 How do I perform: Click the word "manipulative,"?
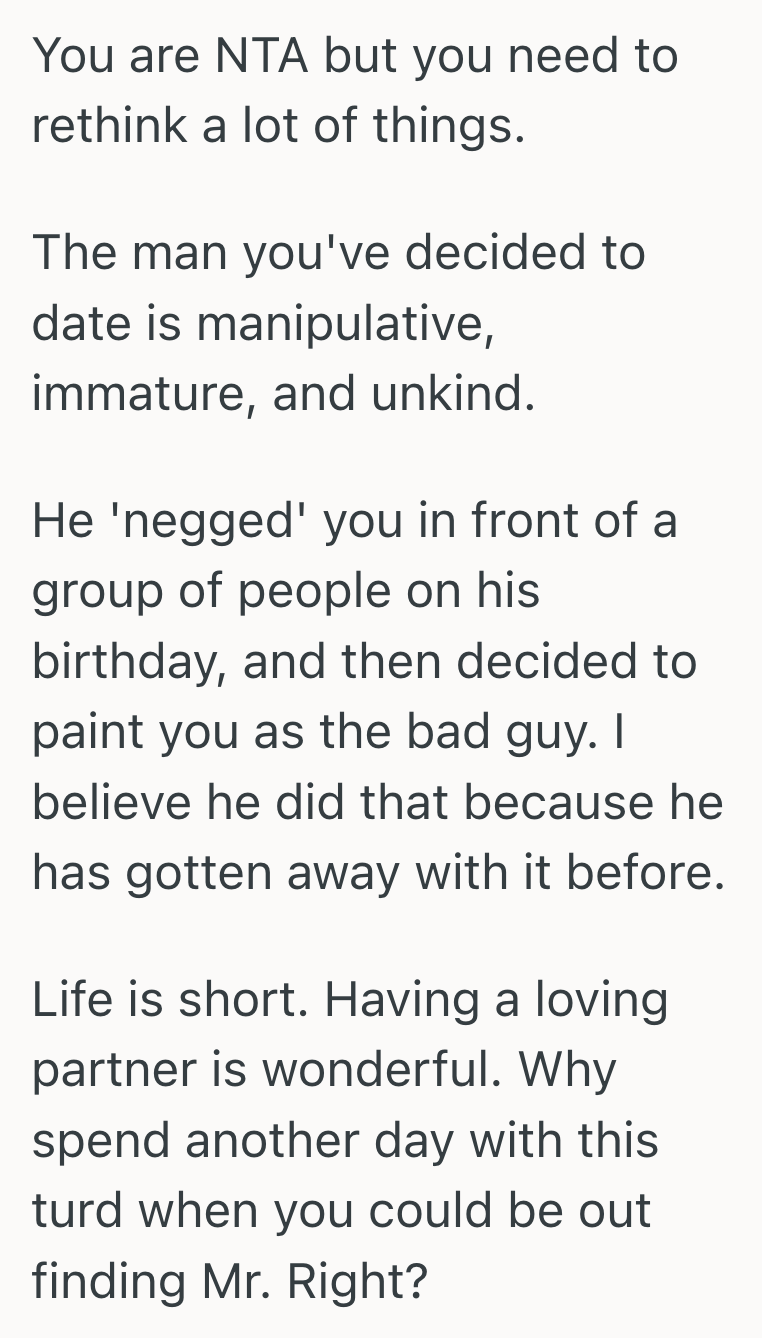[x=345, y=325]
